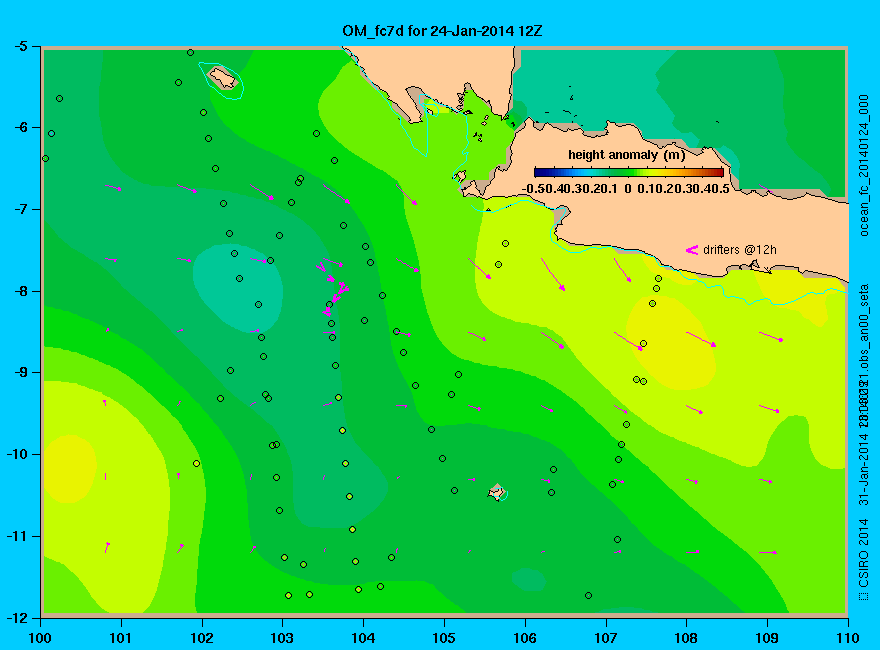
Task: Click longitude tick label 109
Action: tap(767, 638)
